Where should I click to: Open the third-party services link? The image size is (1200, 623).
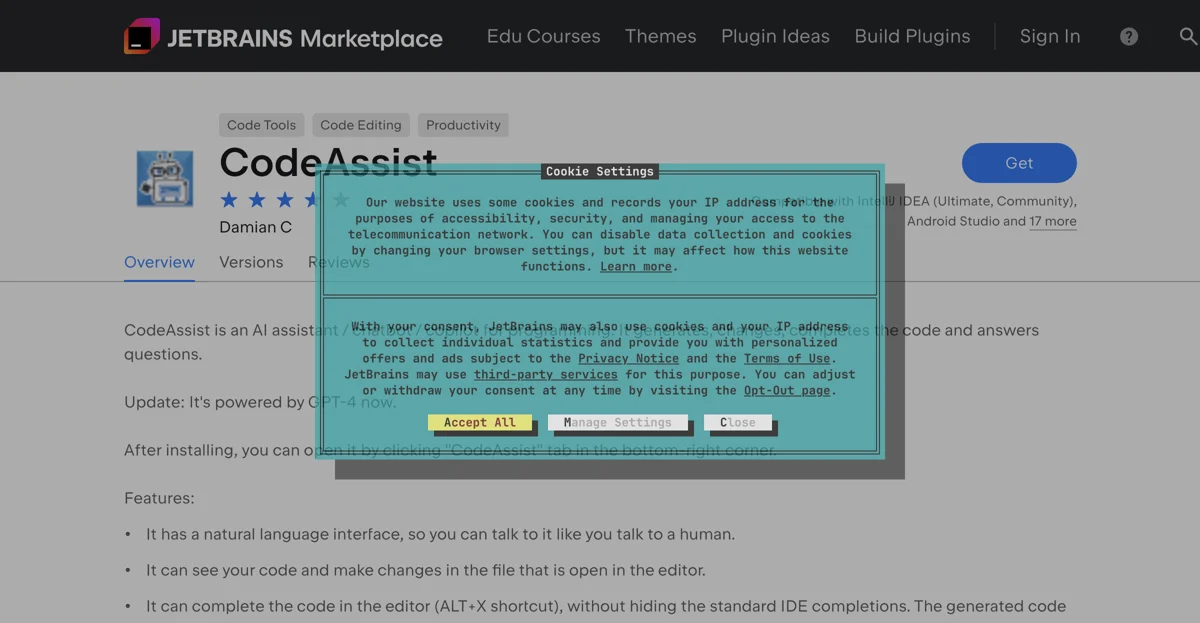546,374
